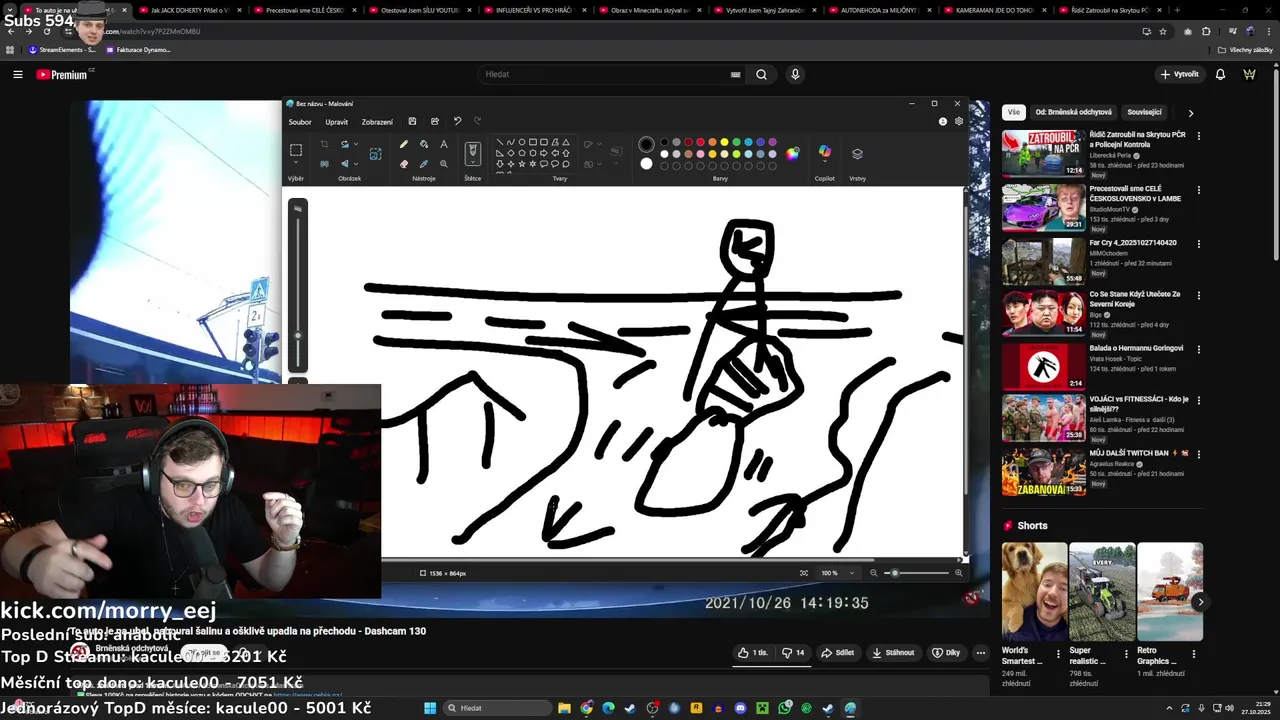Screen dimensions: 1280x720
Task: Switch to the KAMERAMAN JDE DO TOHO tab
Action: [993, 10]
